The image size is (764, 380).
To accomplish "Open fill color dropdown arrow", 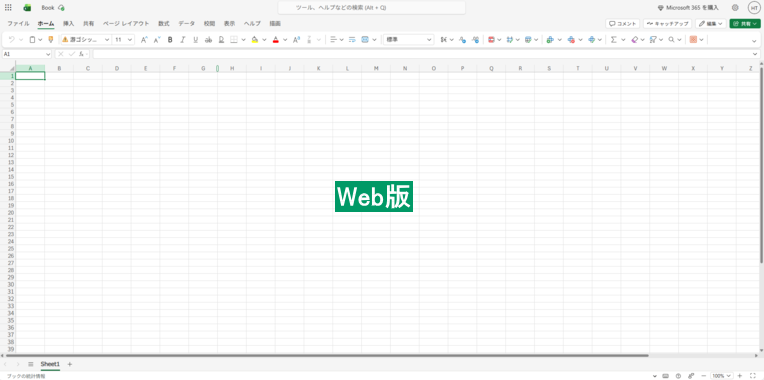I will tap(264, 40).
